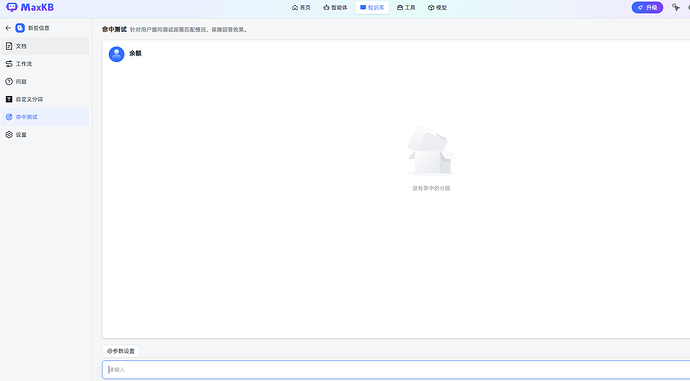This screenshot has width=690, height=381.
Task: Open 自定义分词 custom tokenization in sidebar
Action: (x=45, y=99)
